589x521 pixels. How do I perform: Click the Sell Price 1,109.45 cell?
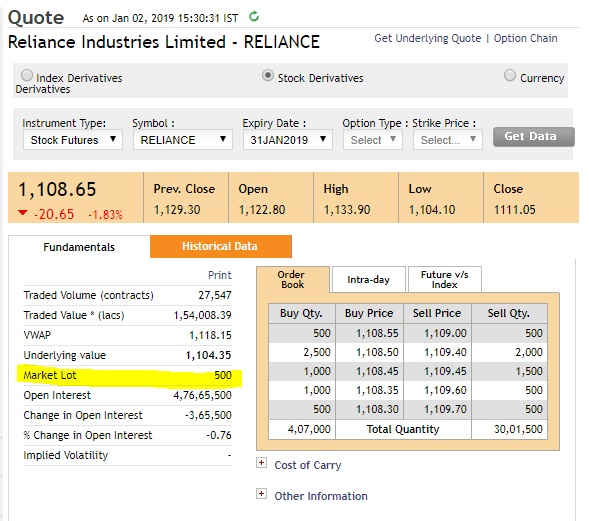(x=438, y=371)
